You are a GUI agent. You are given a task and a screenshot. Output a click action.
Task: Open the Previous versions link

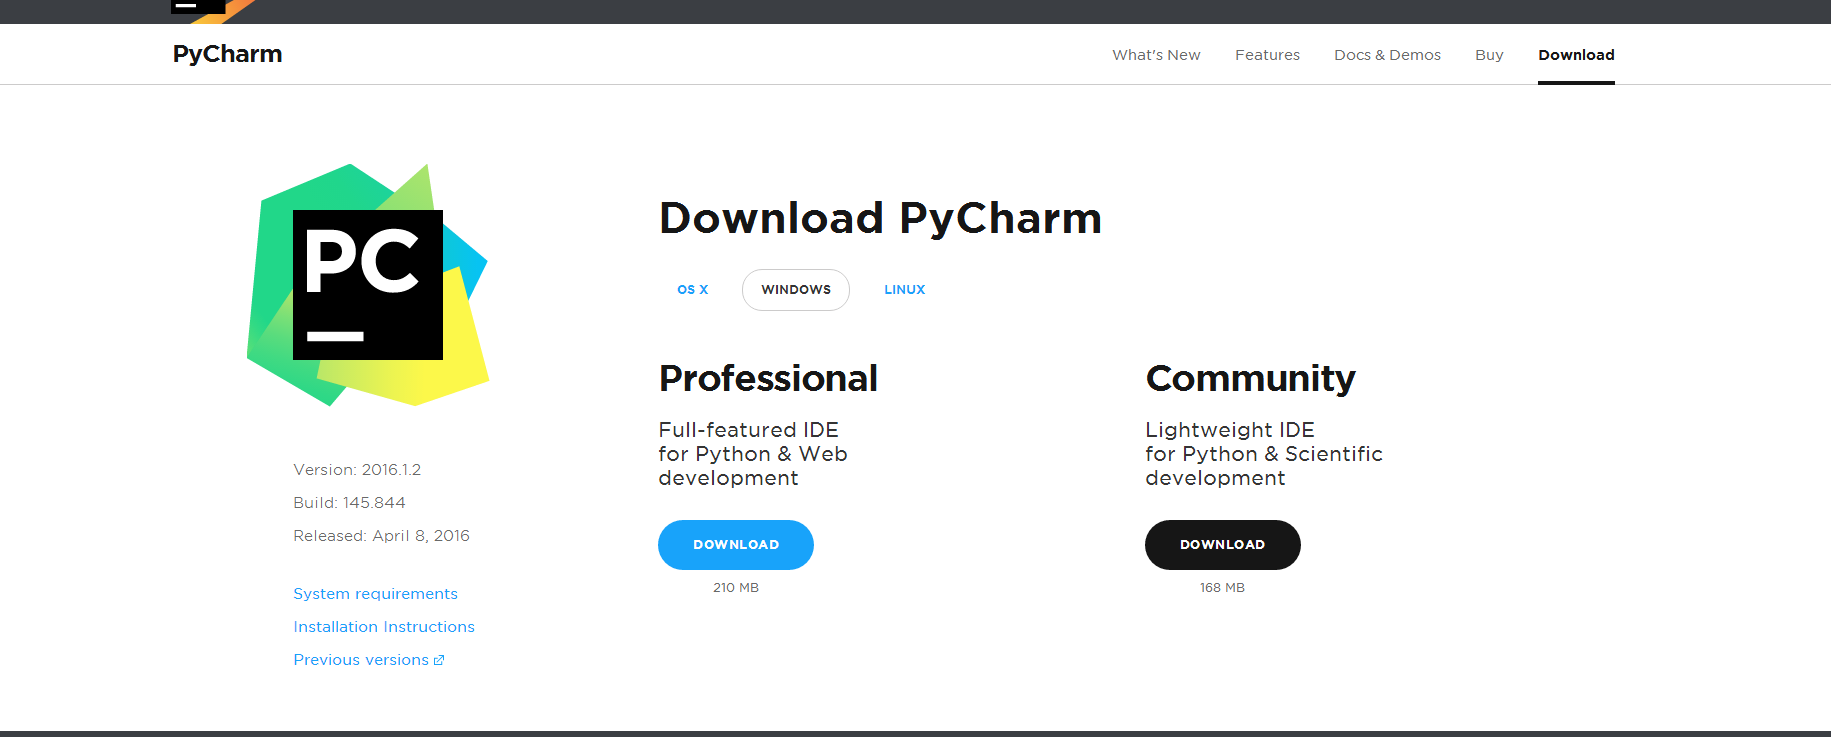click(x=361, y=660)
